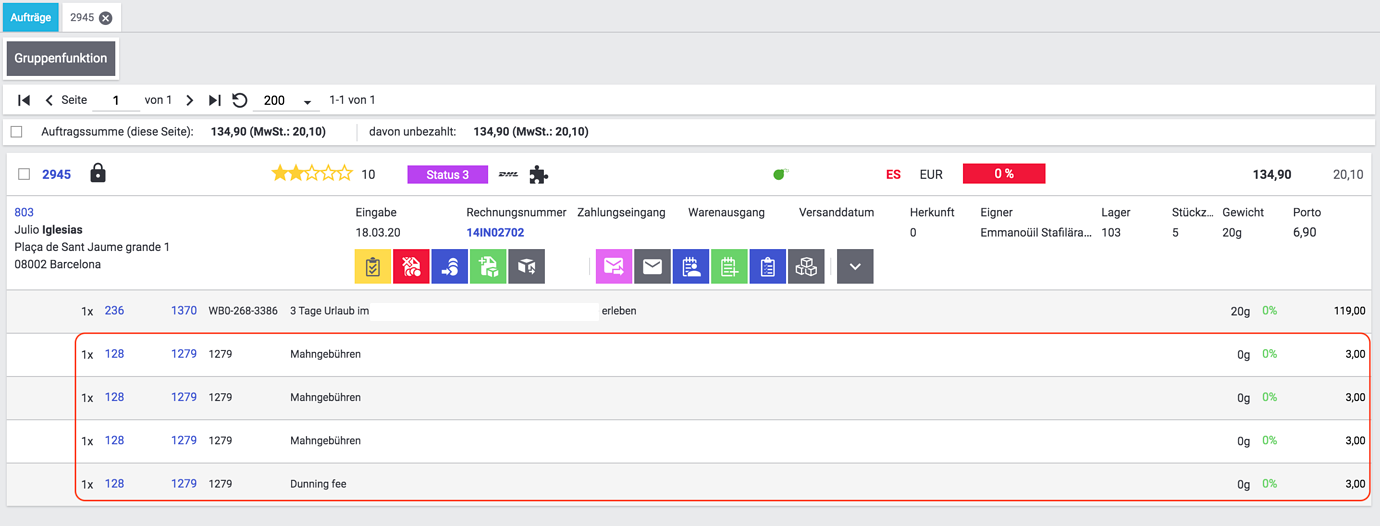The width and height of the screenshot is (1380, 526).
Task: Click the red cancel-payment icon
Action: [411, 267]
